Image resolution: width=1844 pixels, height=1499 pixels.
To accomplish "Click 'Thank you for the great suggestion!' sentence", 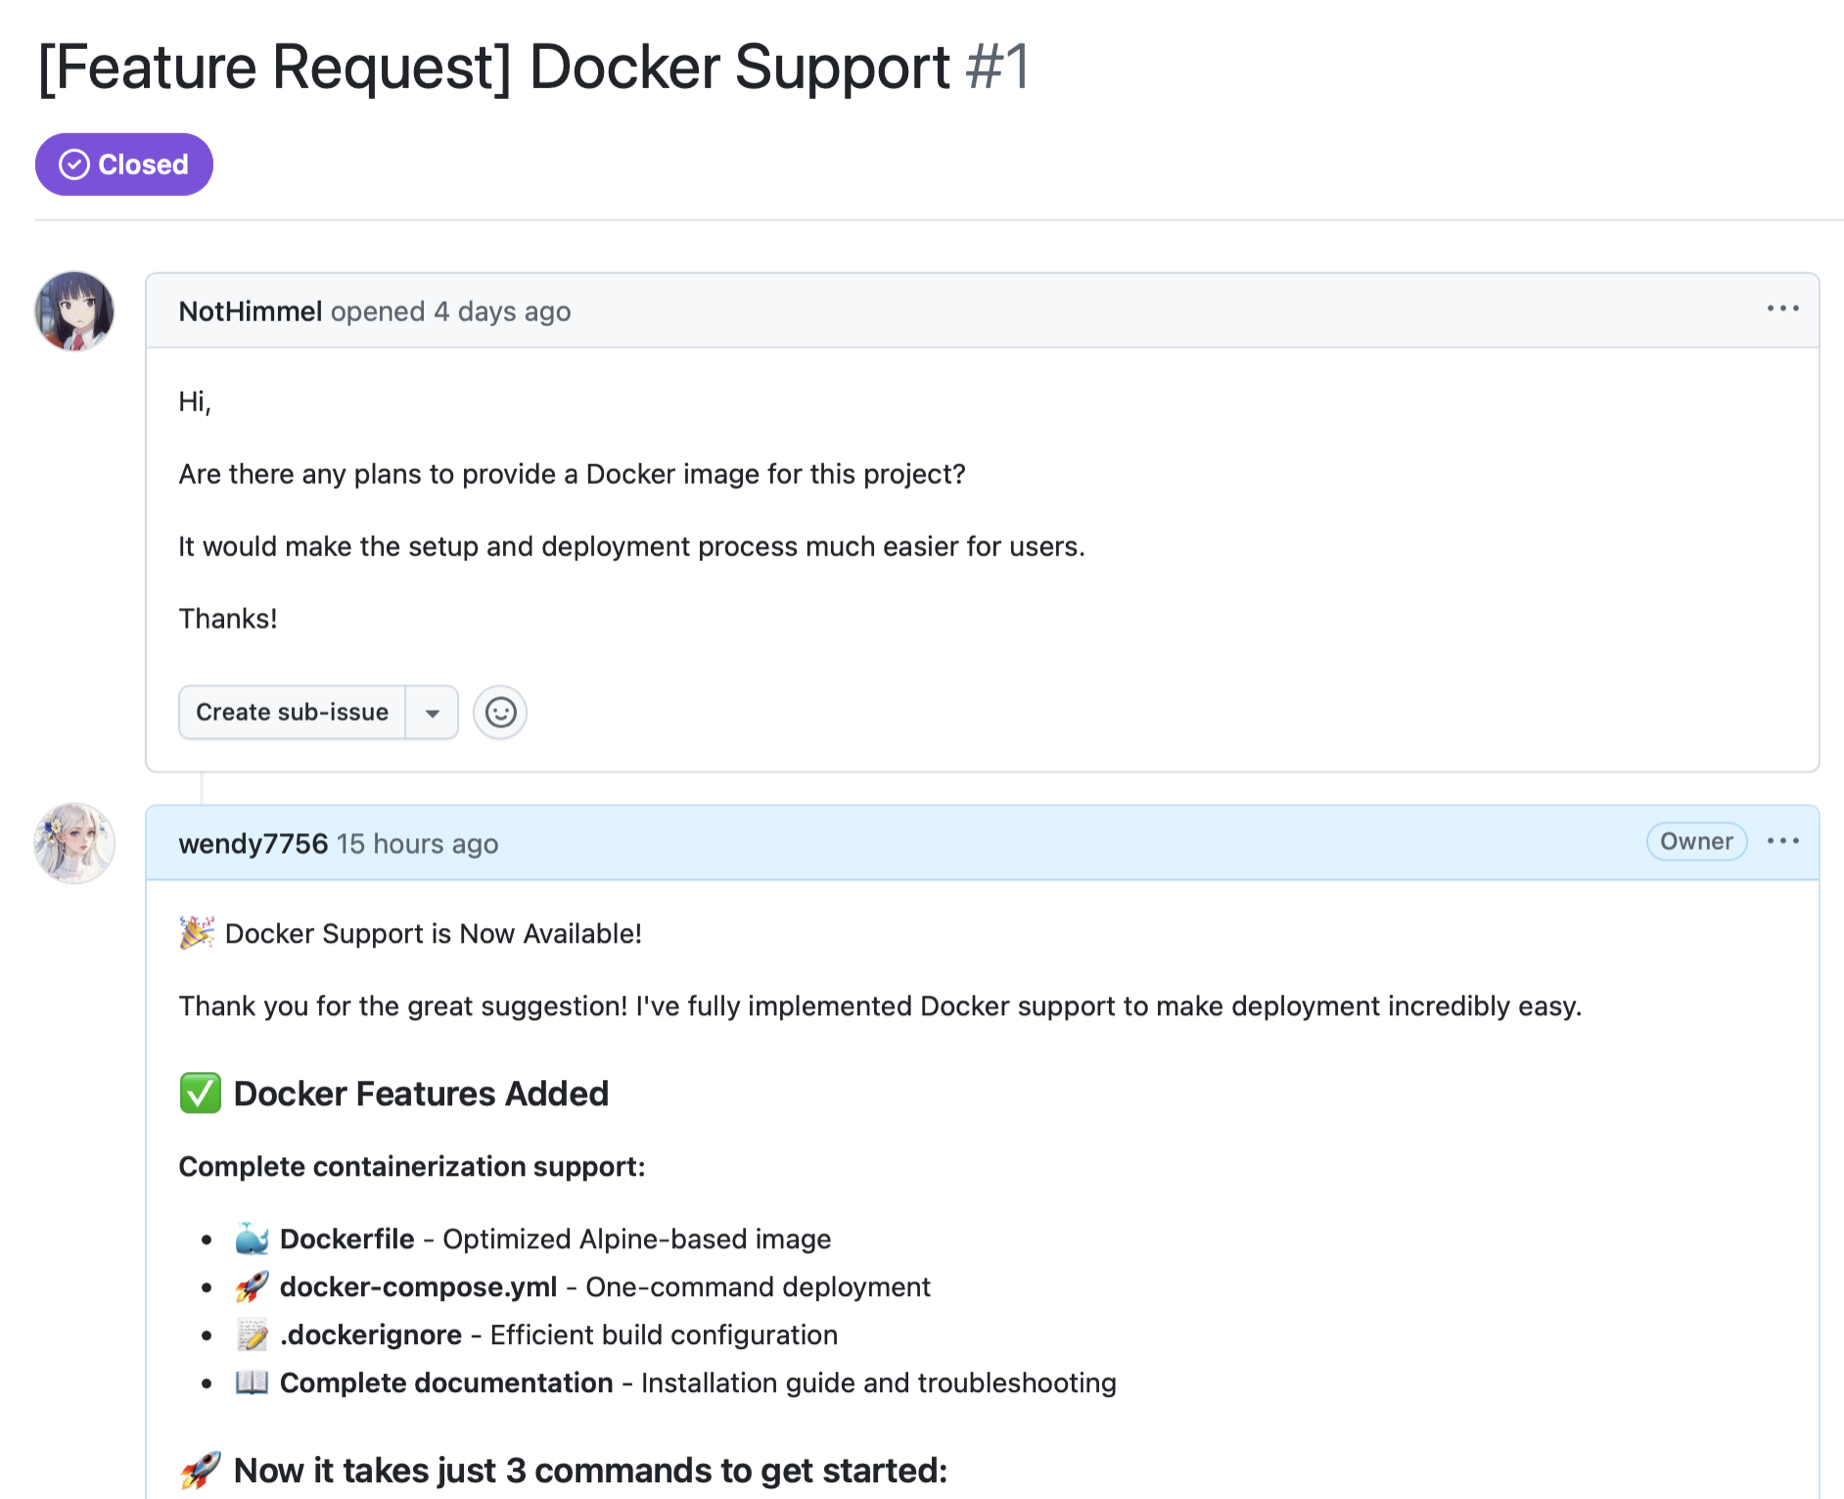I will [880, 1005].
